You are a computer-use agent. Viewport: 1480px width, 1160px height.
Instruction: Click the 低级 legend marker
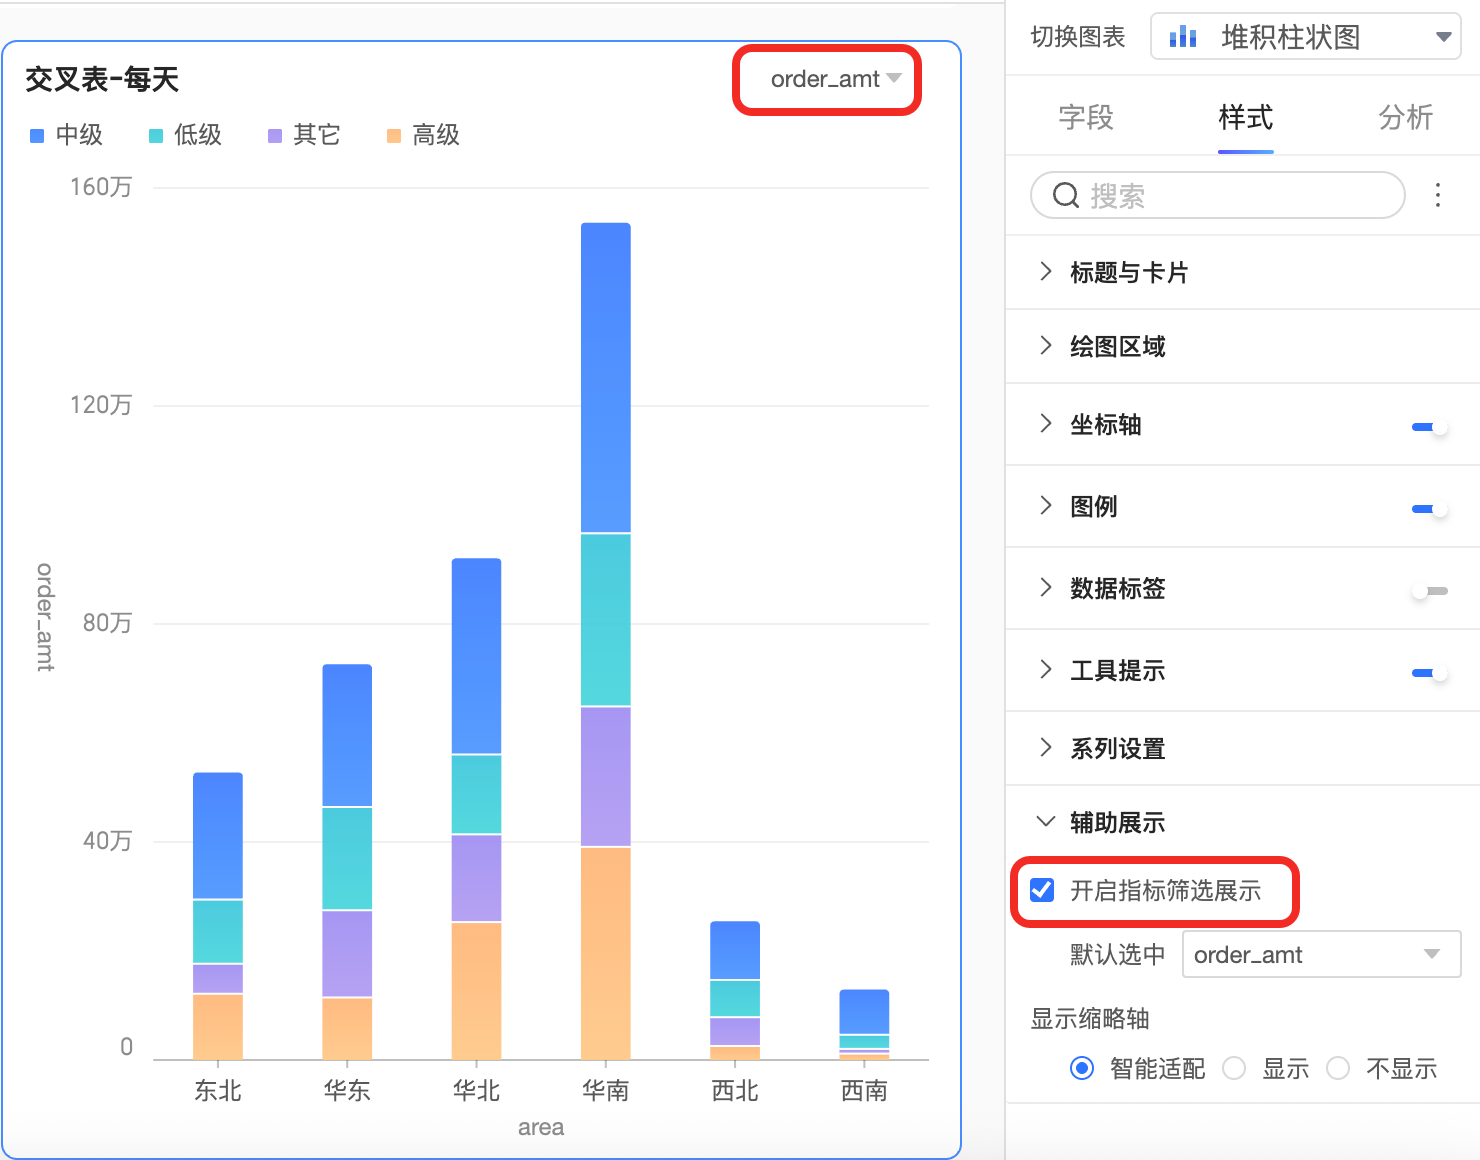[x=156, y=136]
